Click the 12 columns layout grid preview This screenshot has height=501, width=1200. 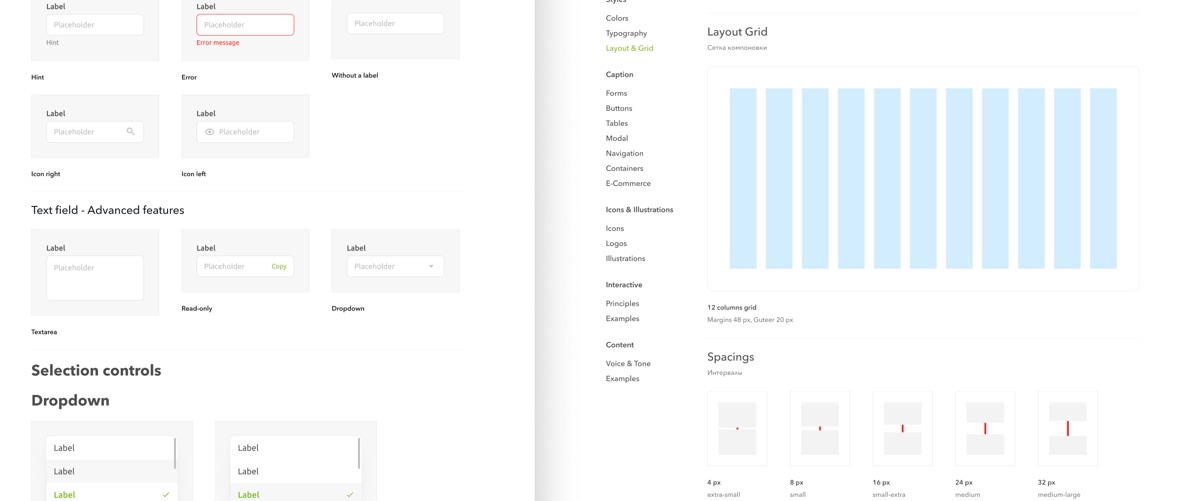pos(923,179)
